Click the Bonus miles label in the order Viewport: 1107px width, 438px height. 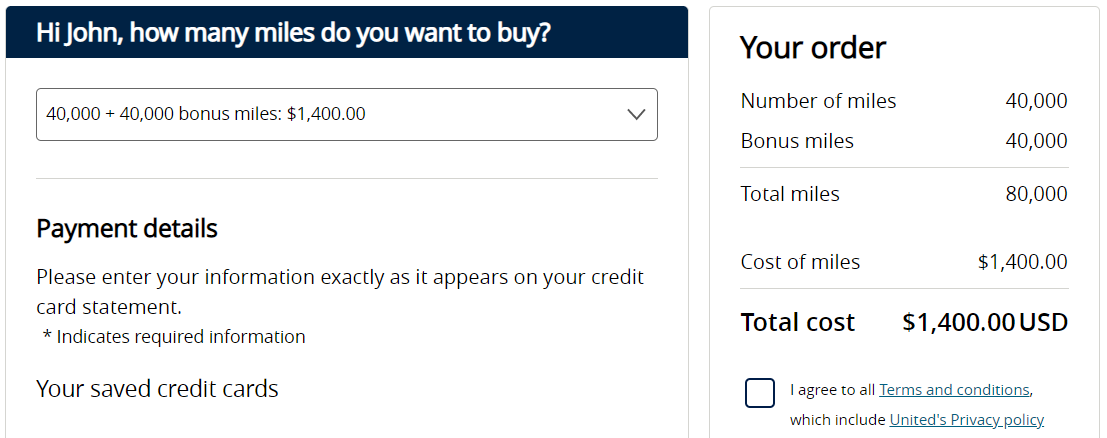(797, 141)
